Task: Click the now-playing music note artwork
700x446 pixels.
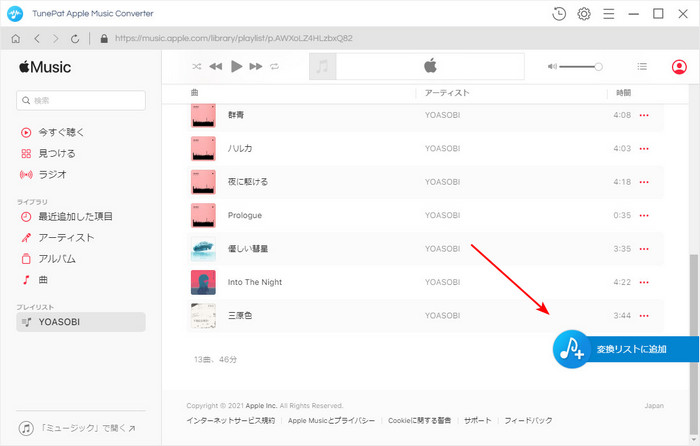Action: [x=322, y=67]
